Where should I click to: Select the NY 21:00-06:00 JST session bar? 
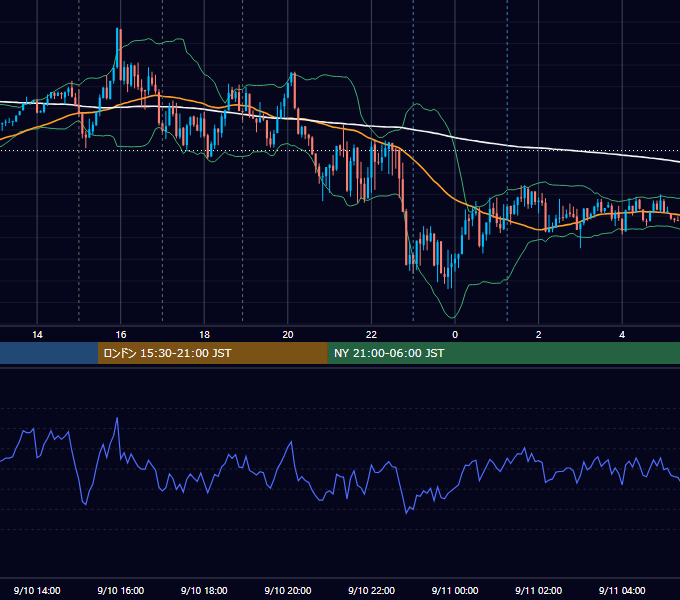click(503, 353)
